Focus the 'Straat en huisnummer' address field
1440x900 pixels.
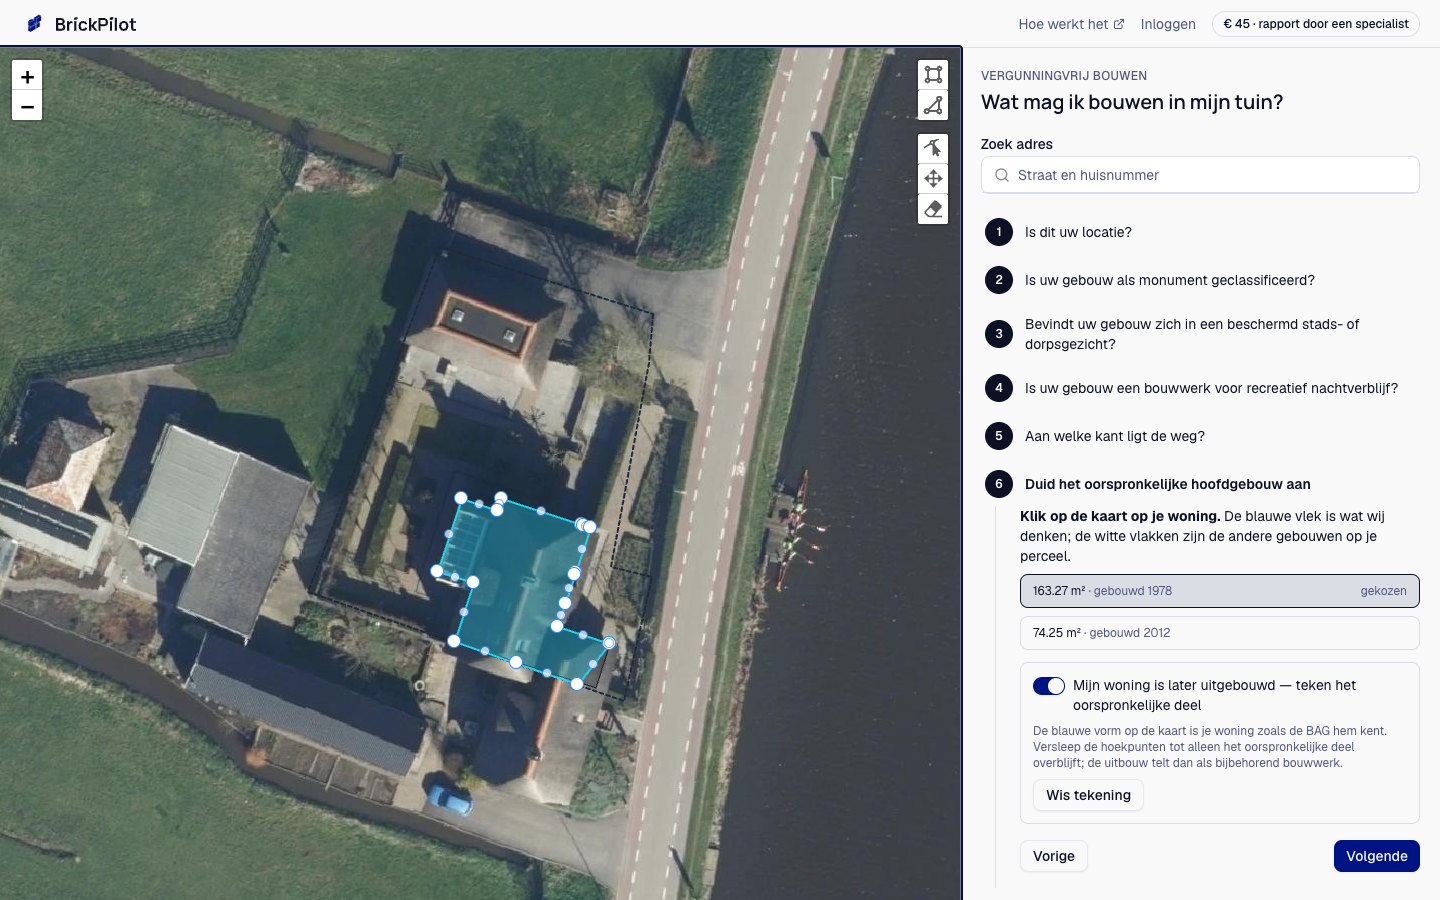point(1200,175)
